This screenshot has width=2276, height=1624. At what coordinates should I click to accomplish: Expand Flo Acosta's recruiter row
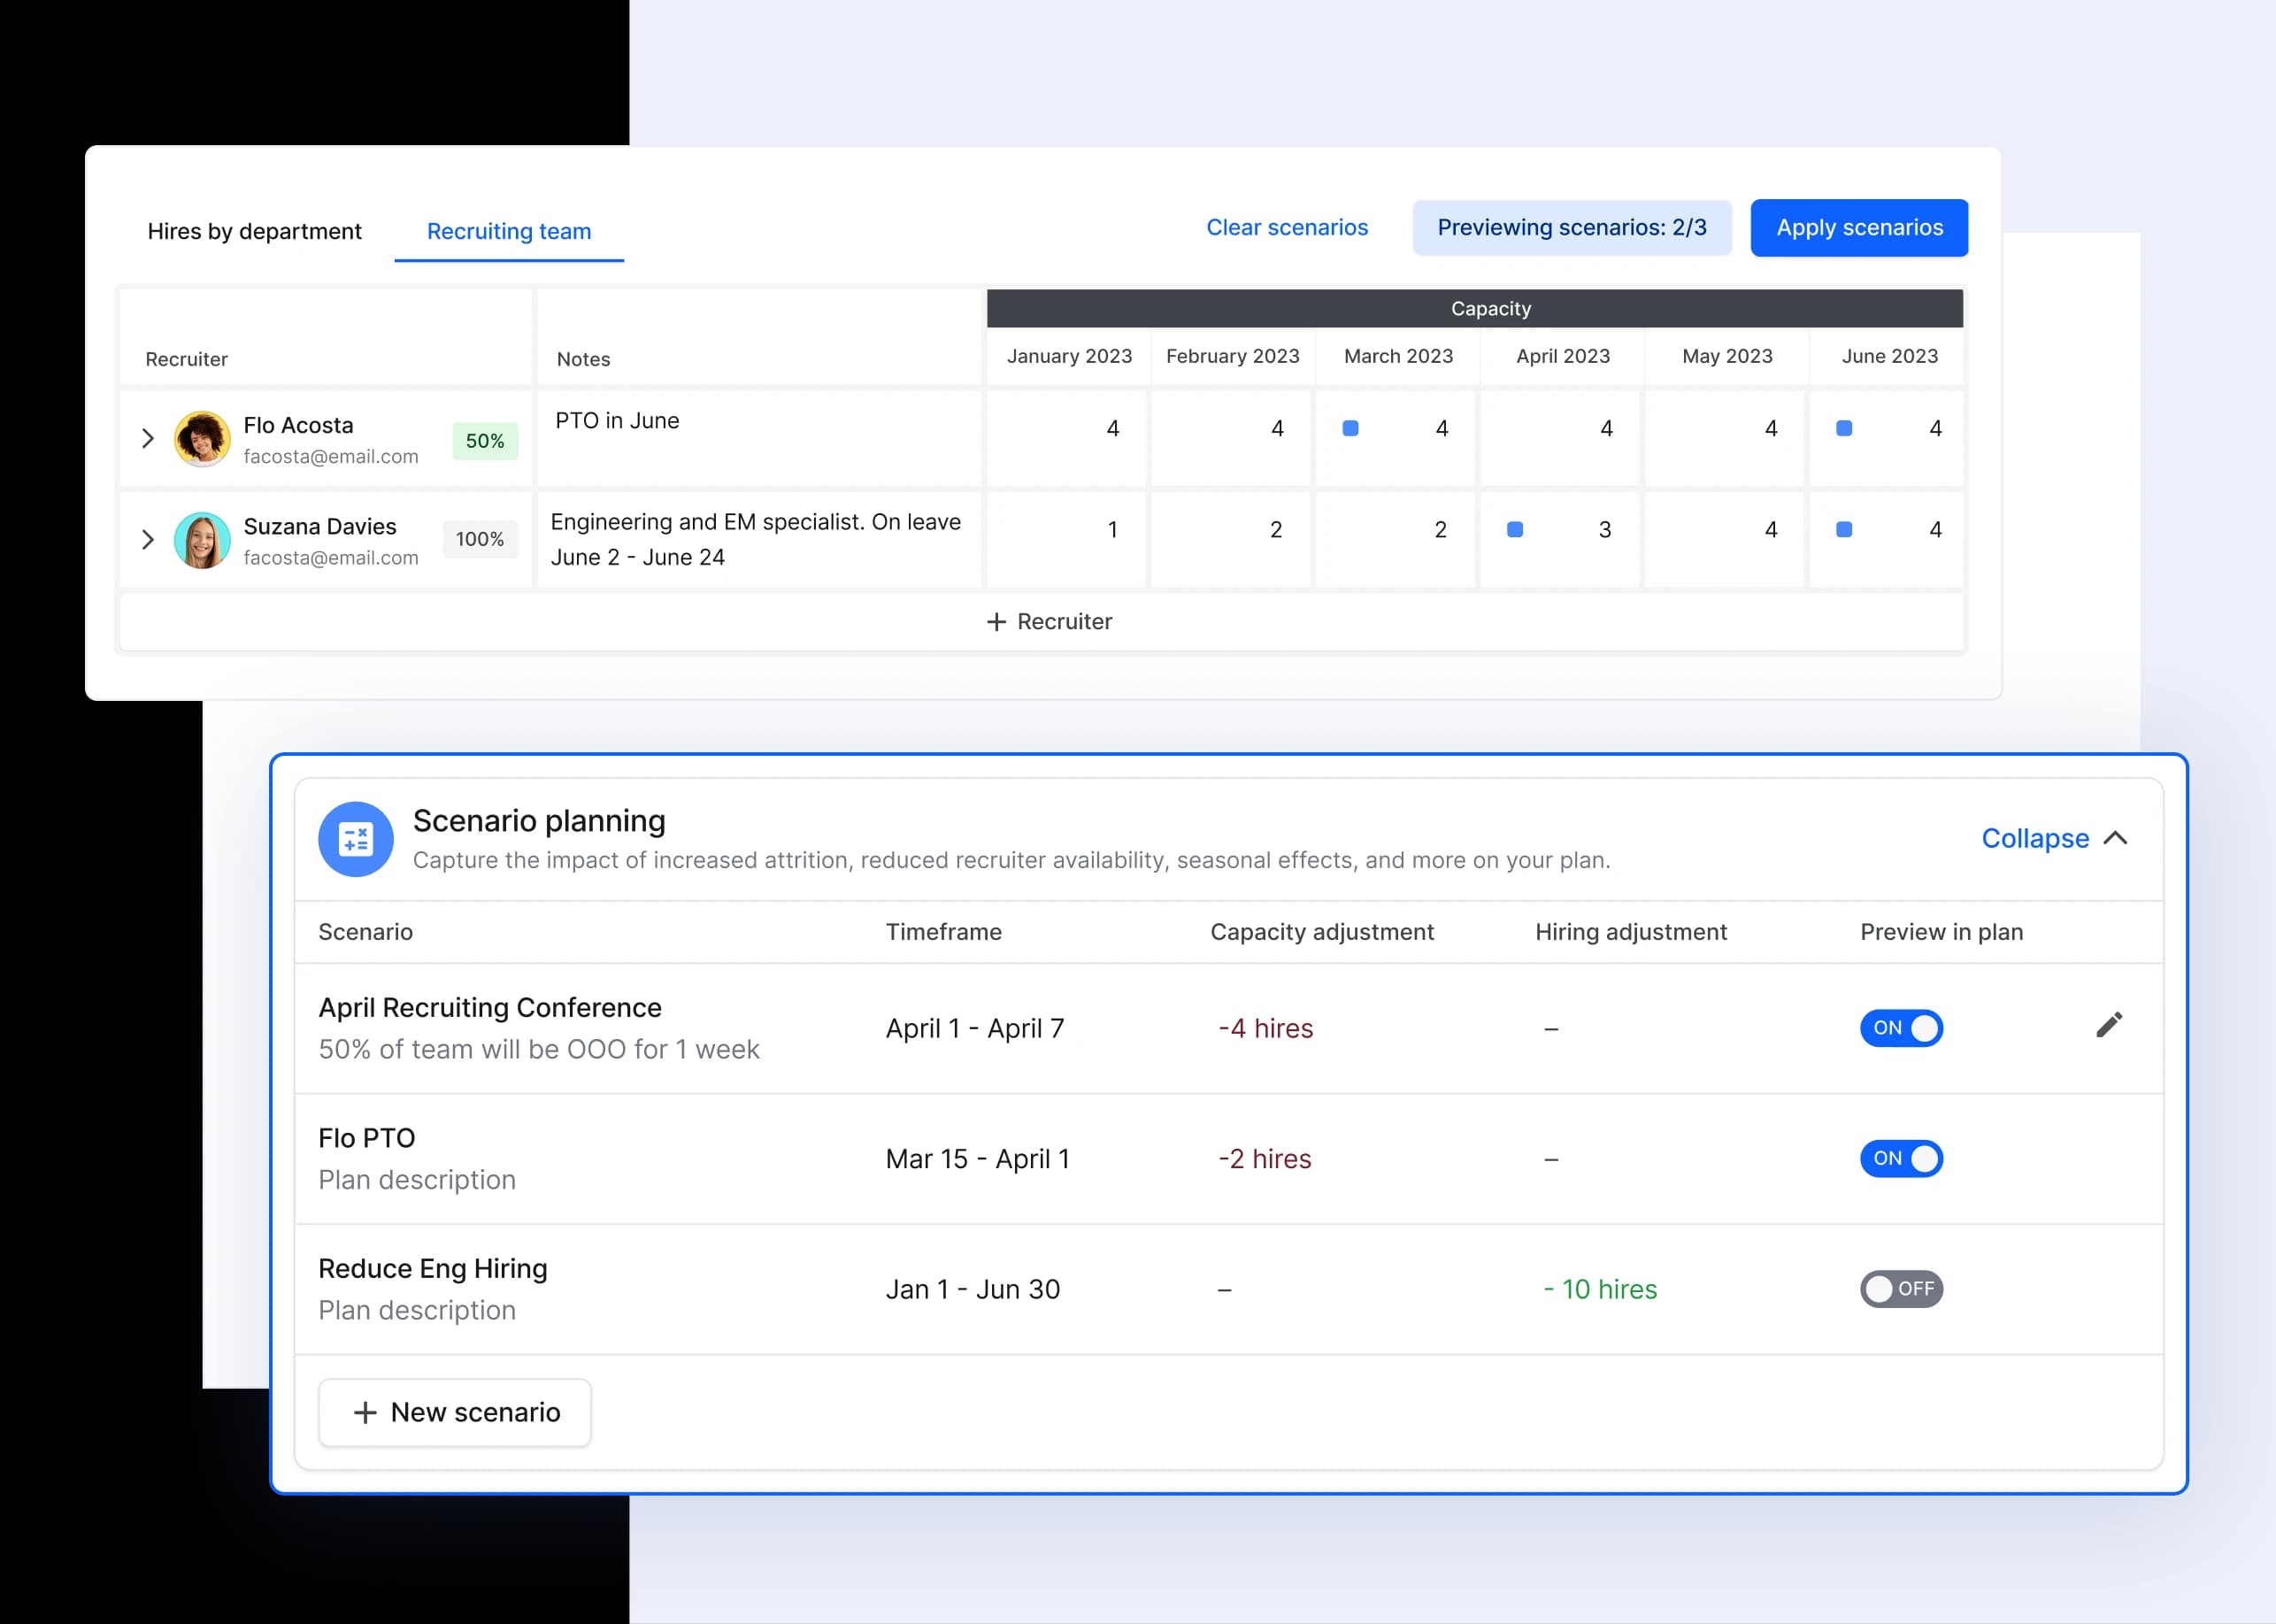(148, 439)
